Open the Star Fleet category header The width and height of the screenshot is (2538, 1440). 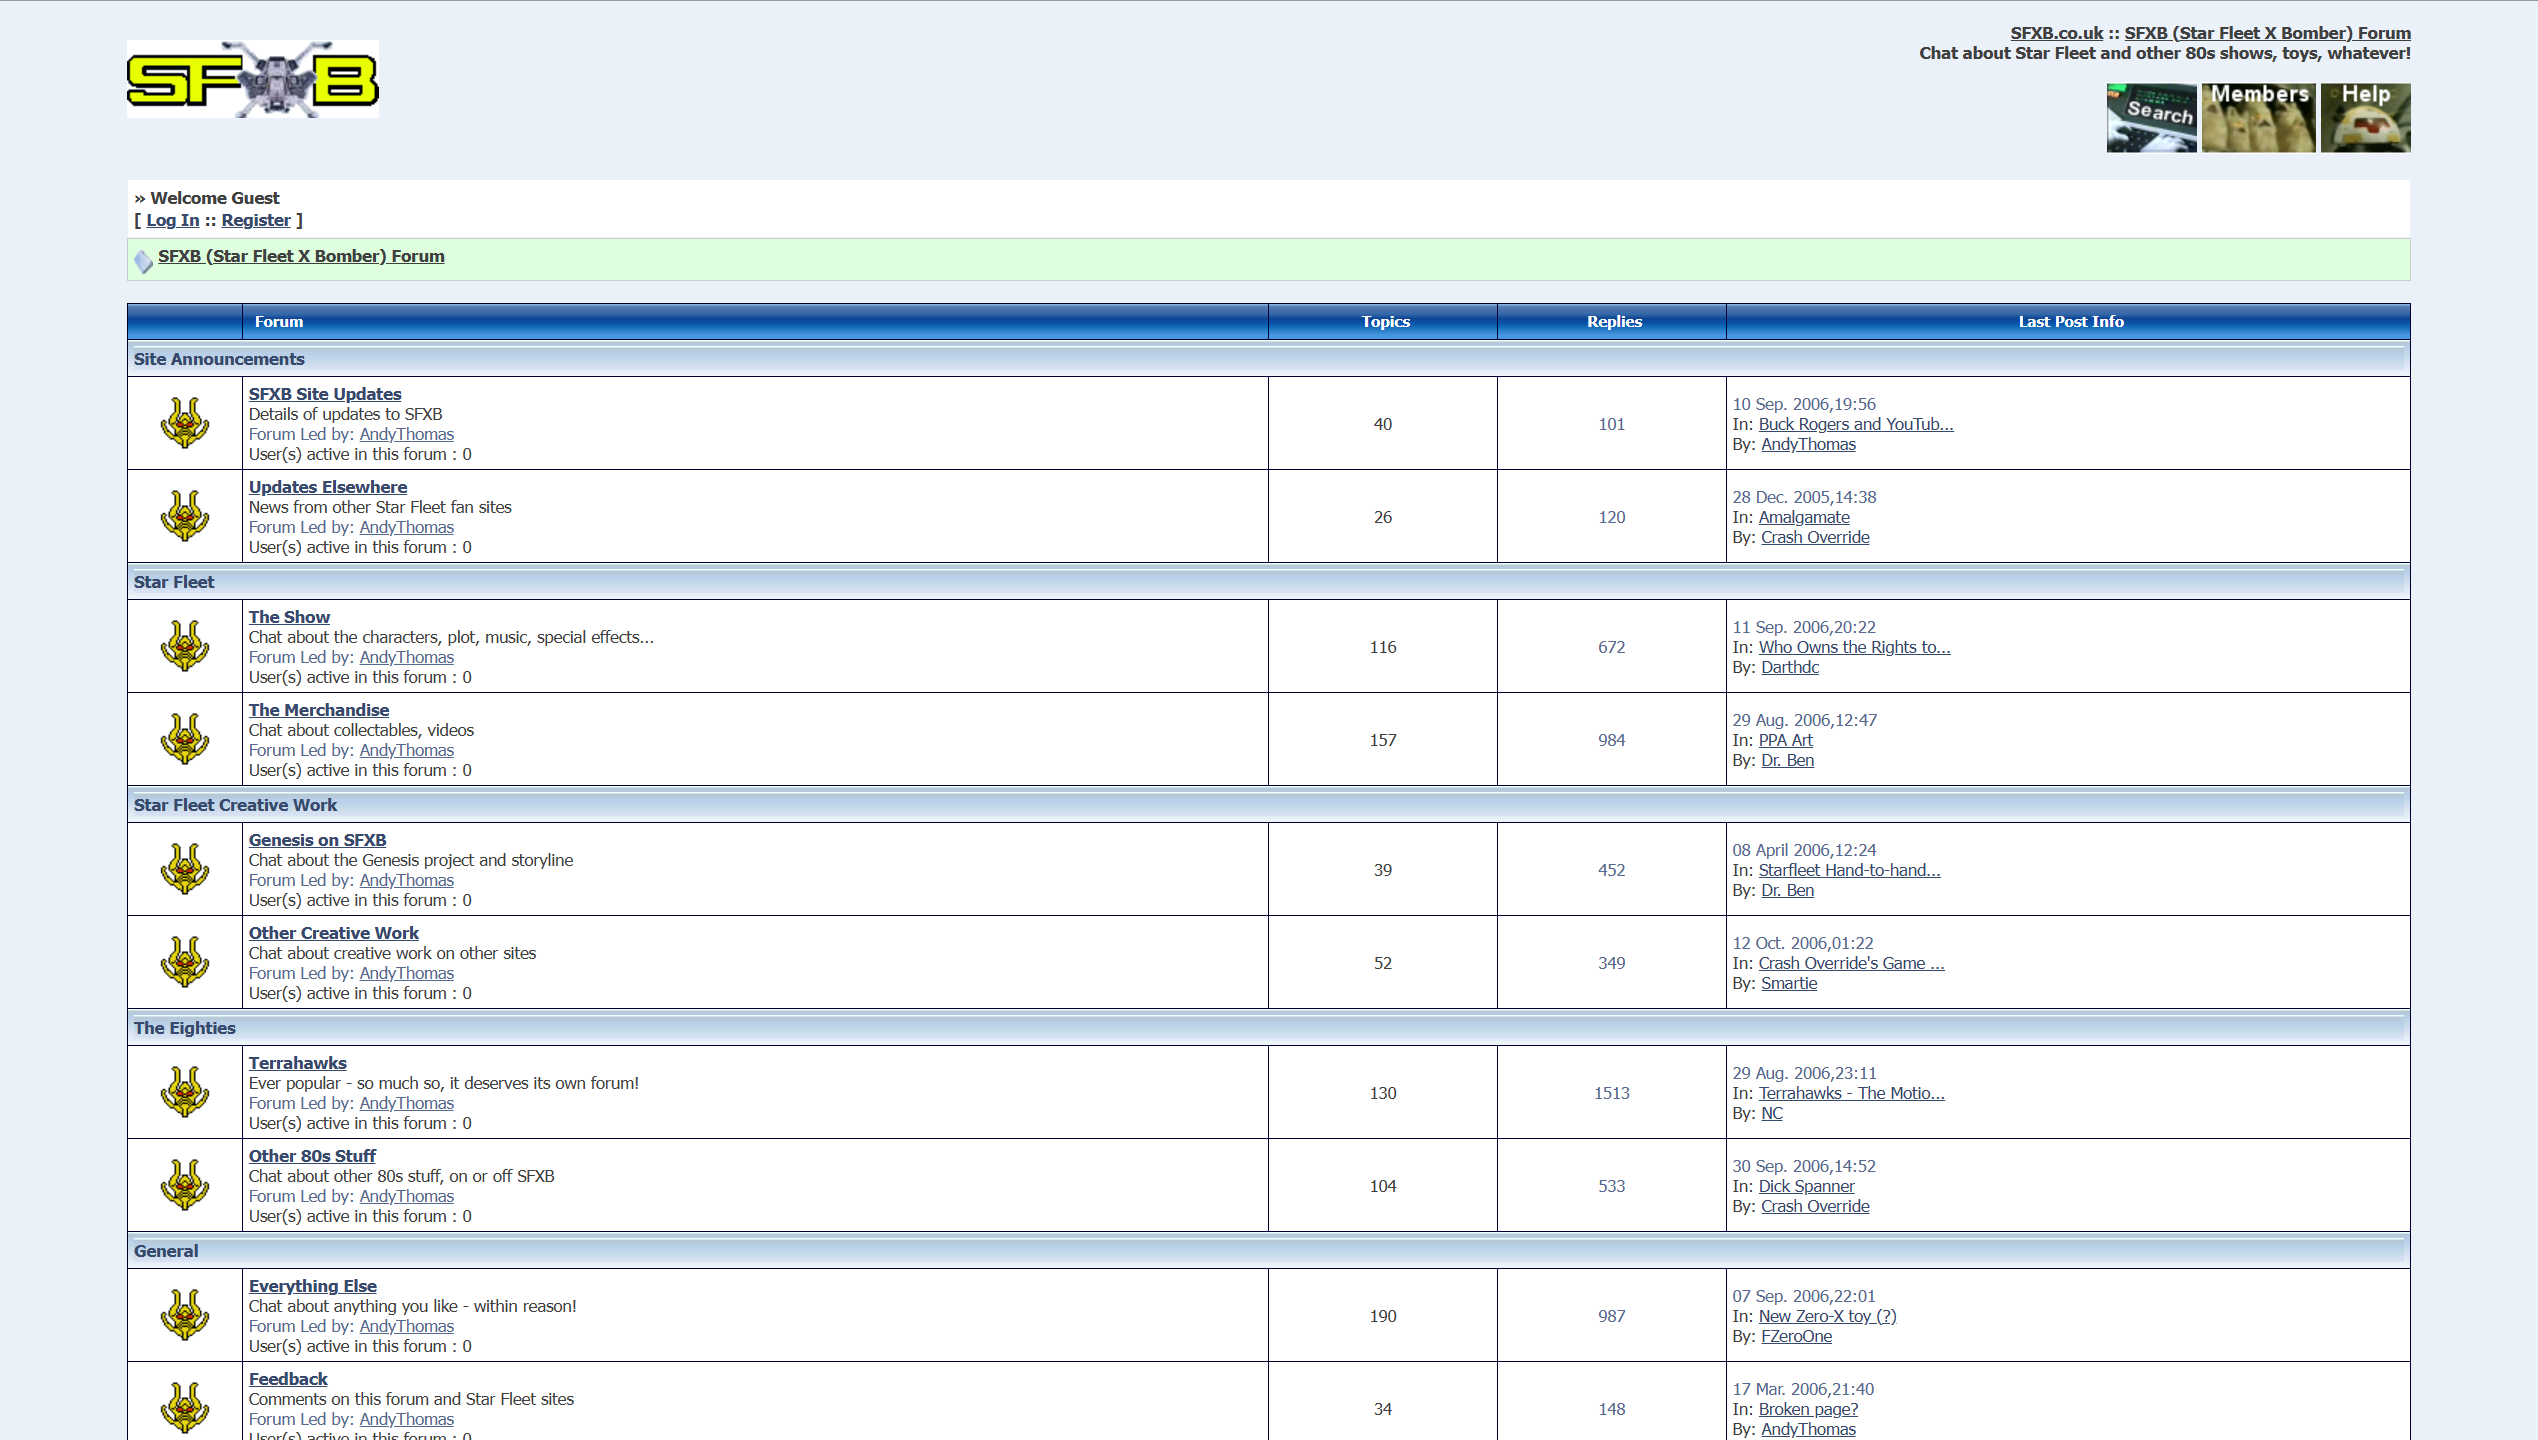pos(174,582)
